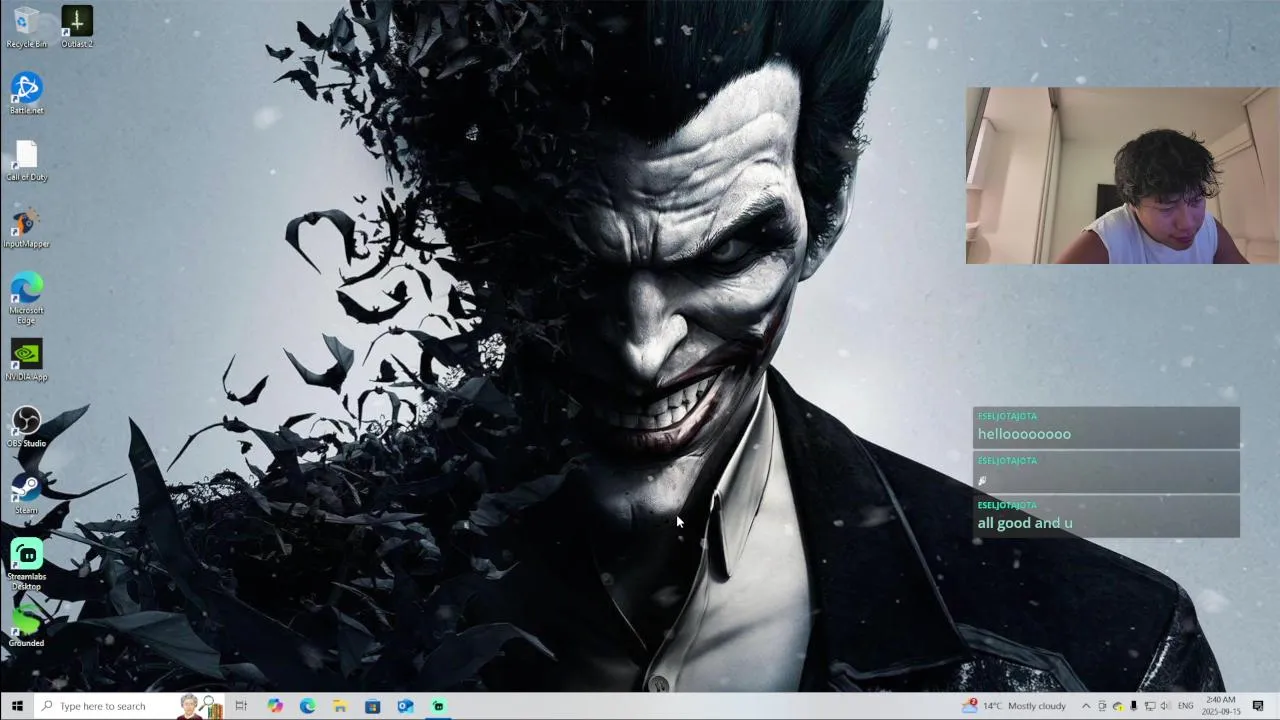Viewport: 1280px width, 720px height.
Task: Open the clock and calendar flyout
Action: 1221,706
